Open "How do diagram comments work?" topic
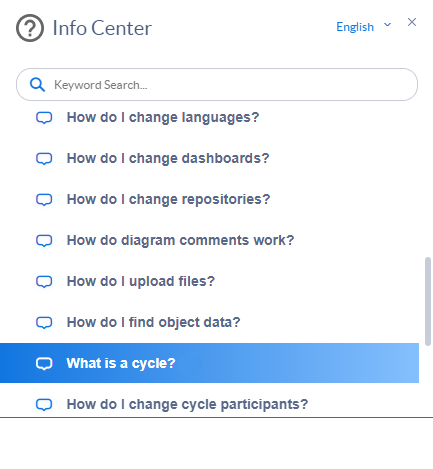 [180, 240]
